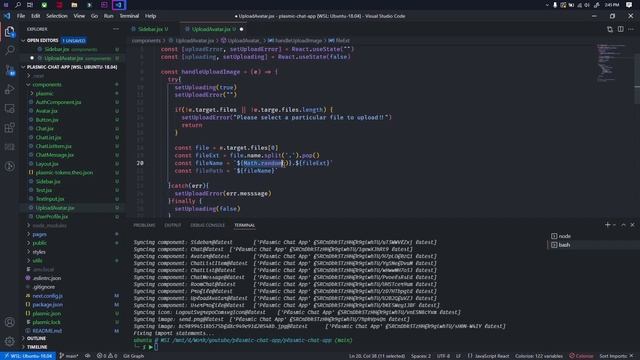This screenshot has width=640, height=360.
Task: Open the Remote Explorer view in the activity bar
Action: click(x=9, y=109)
